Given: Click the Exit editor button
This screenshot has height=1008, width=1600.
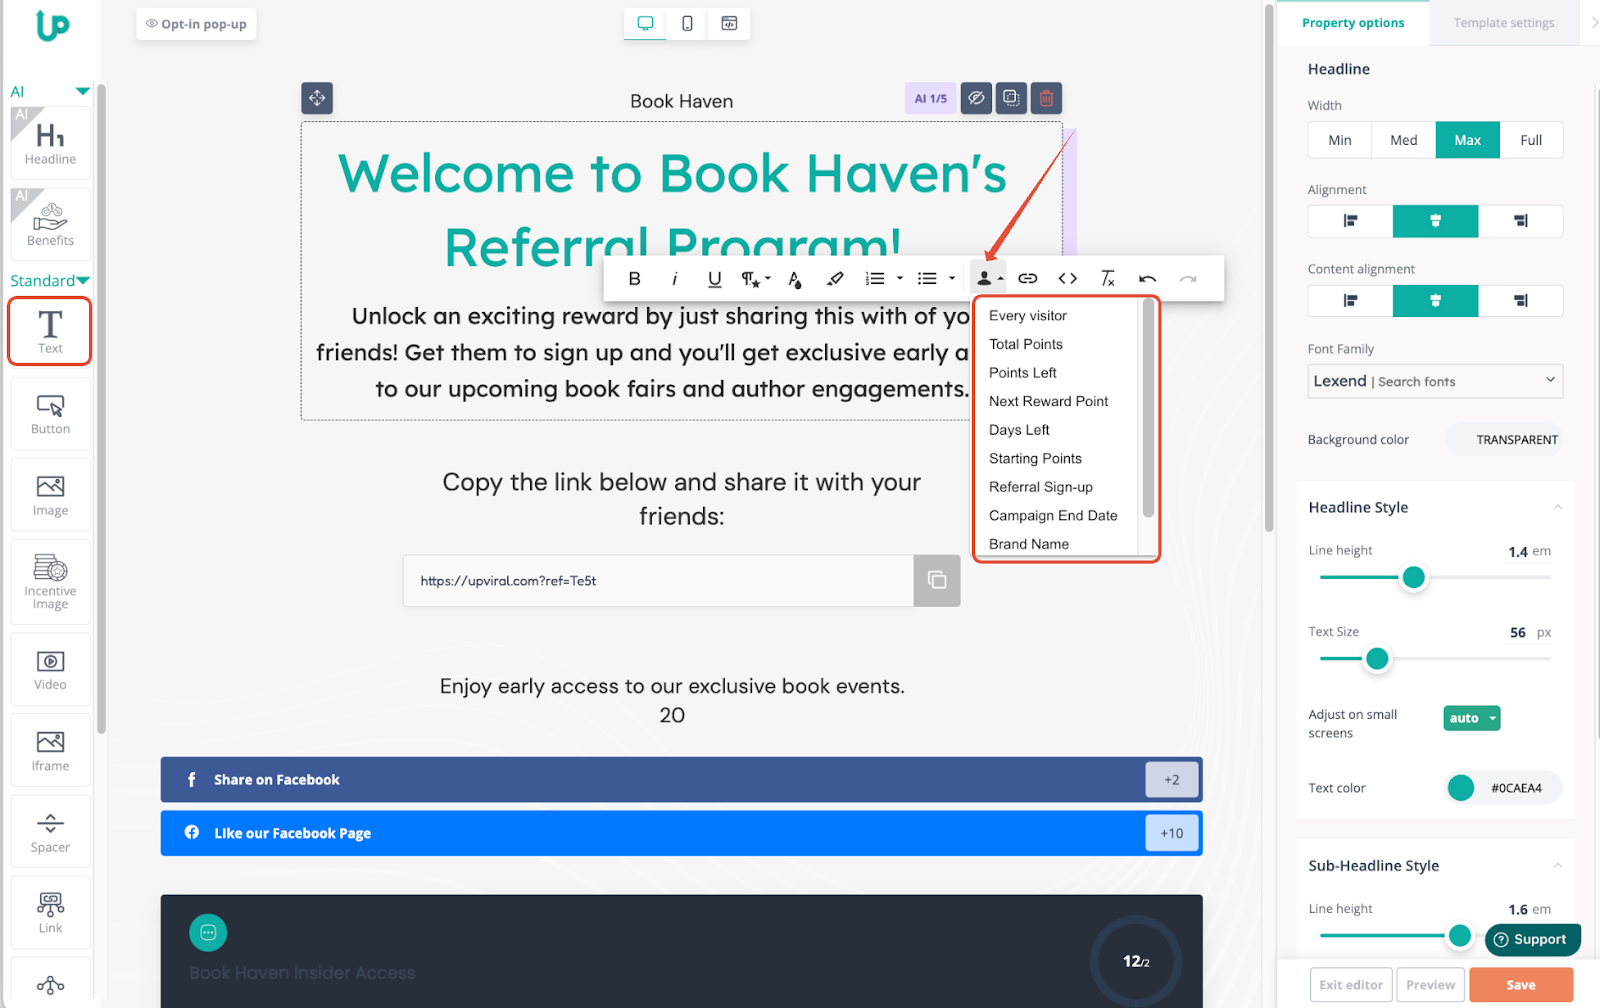Looking at the screenshot, I should [1351, 985].
